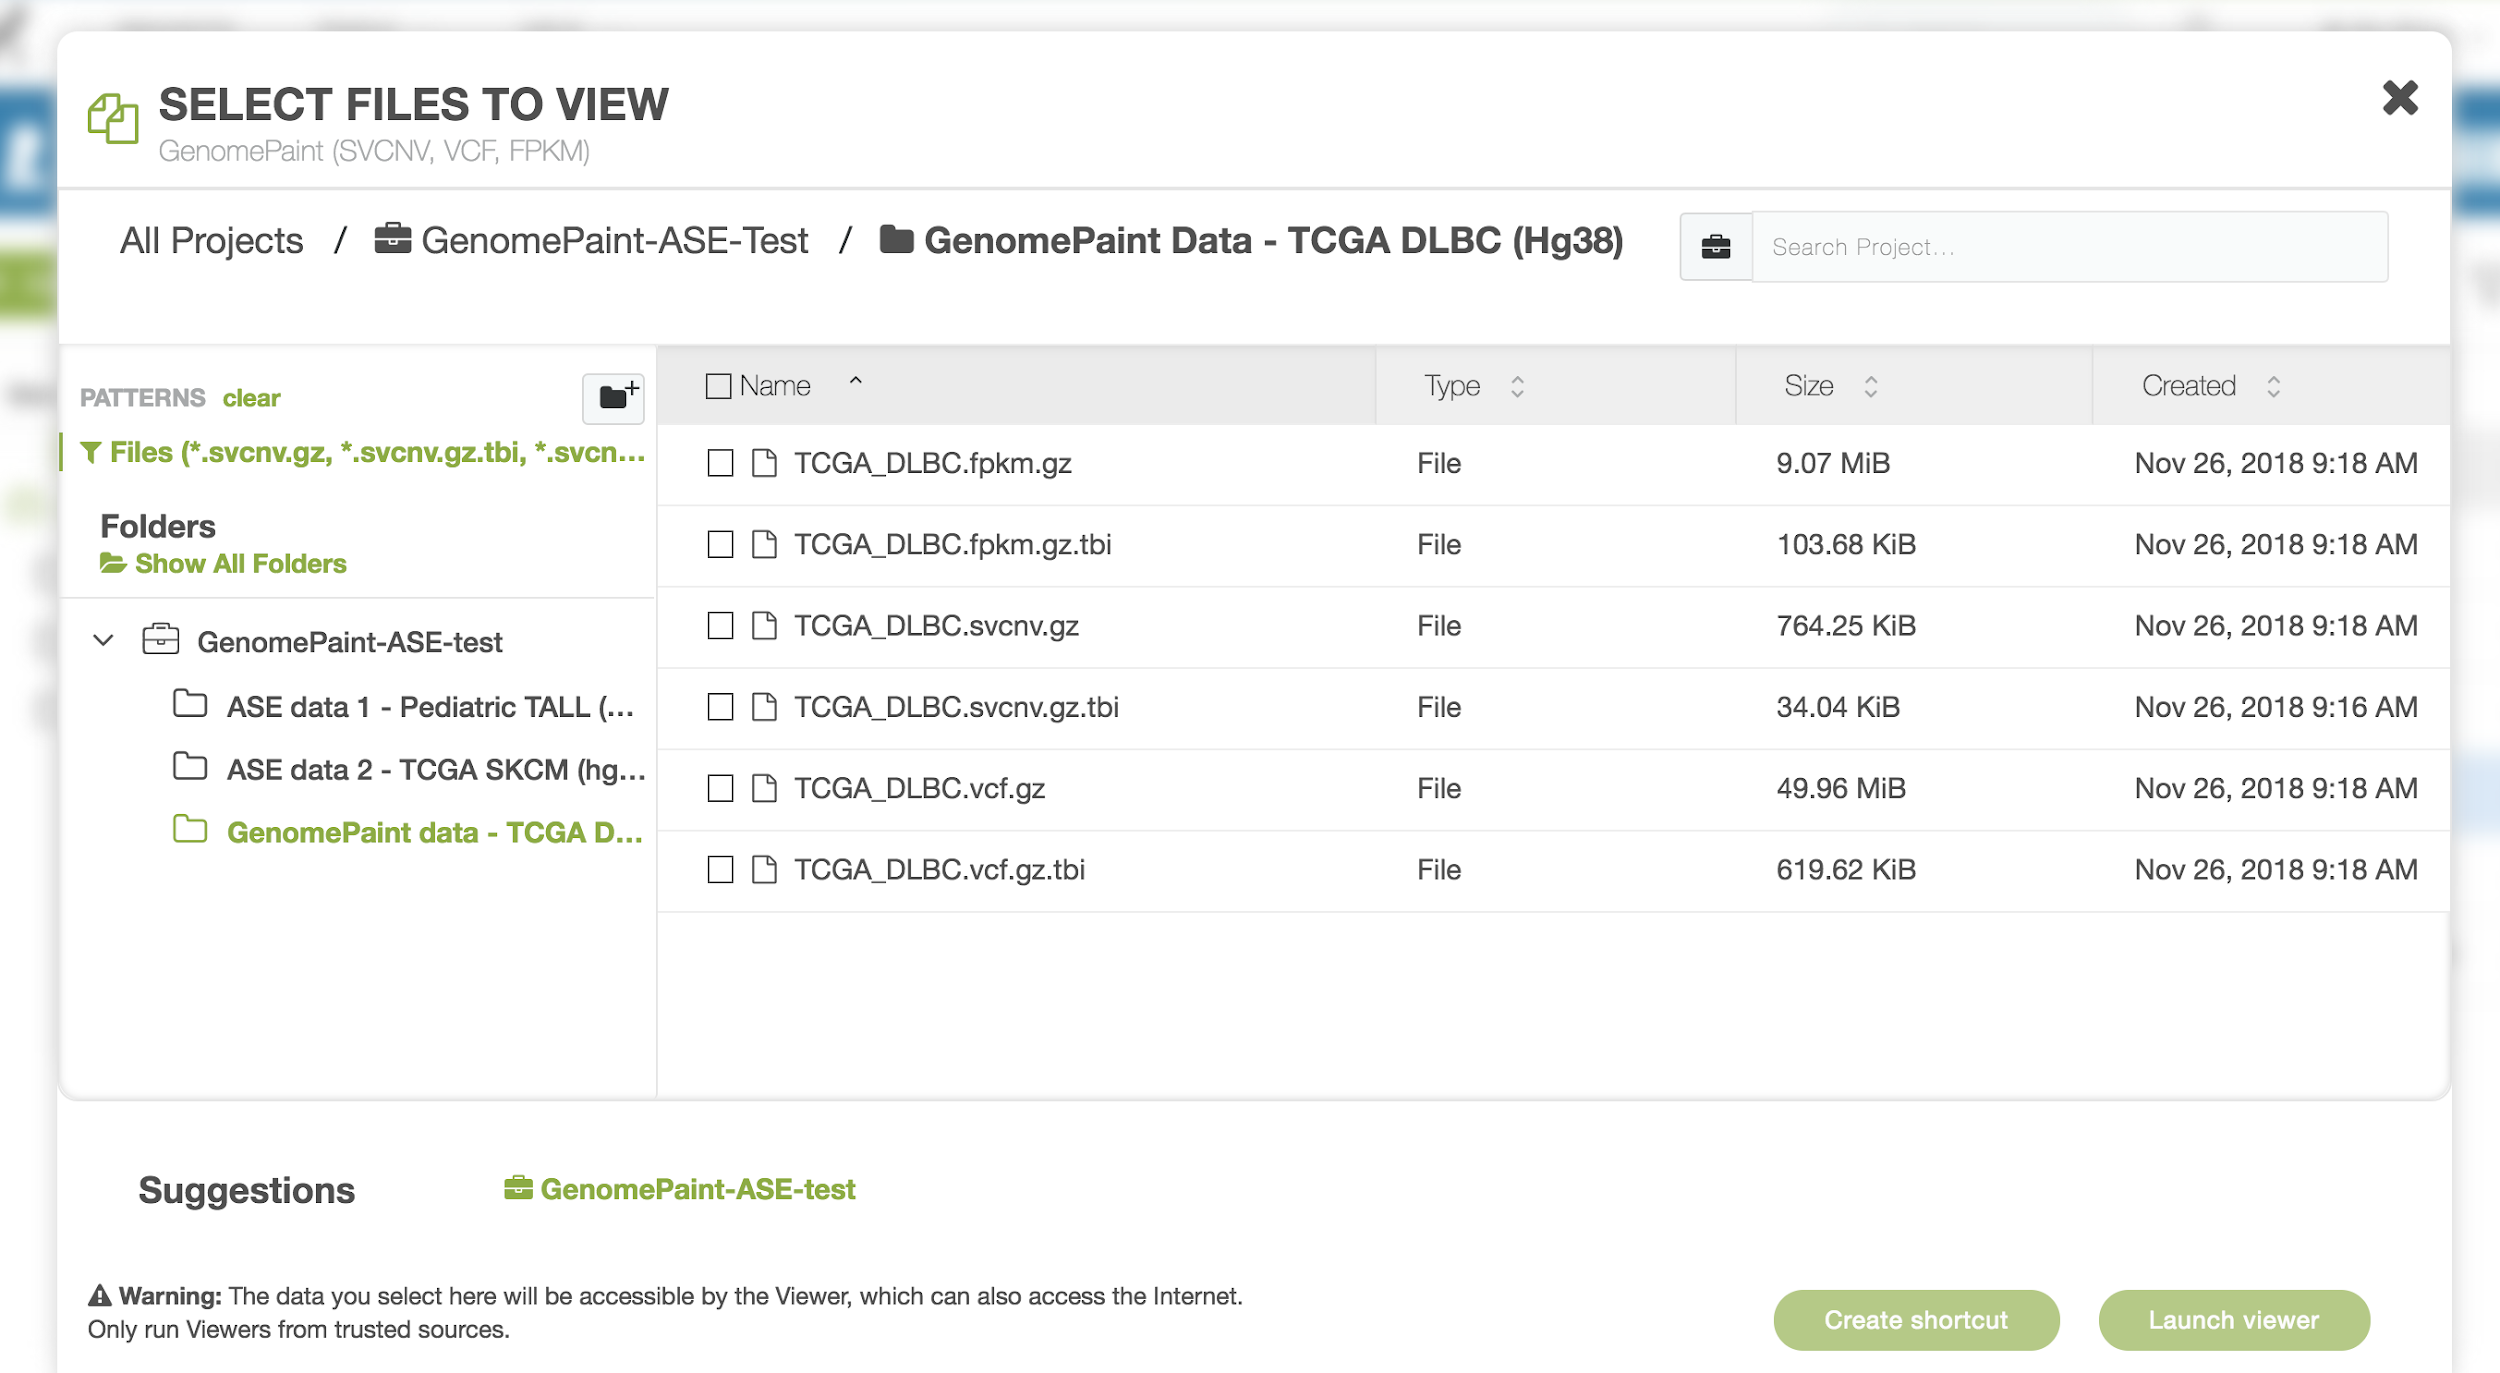
Task: Open GenomePaint-ASE-Test breadcrumb
Action: click(591, 241)
